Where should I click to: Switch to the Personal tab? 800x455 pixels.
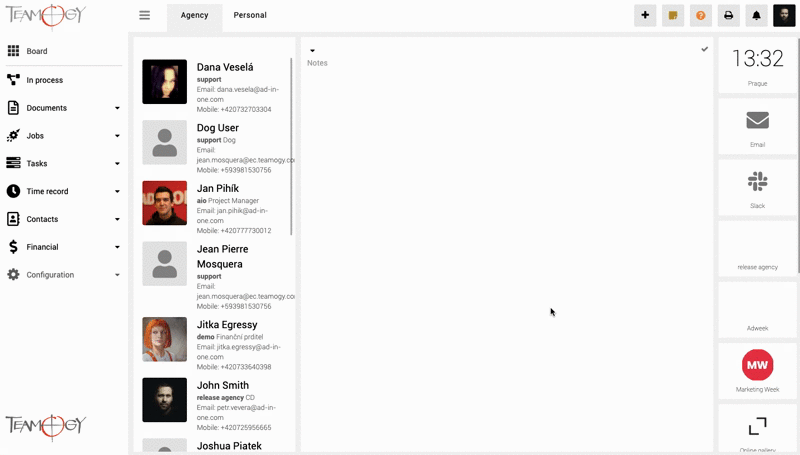250,15
